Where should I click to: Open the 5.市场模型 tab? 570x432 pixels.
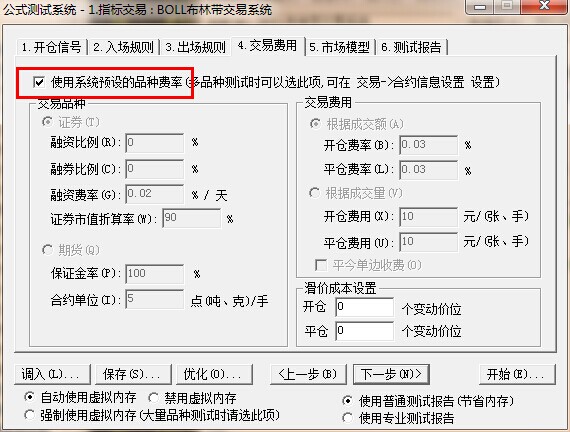340,47
